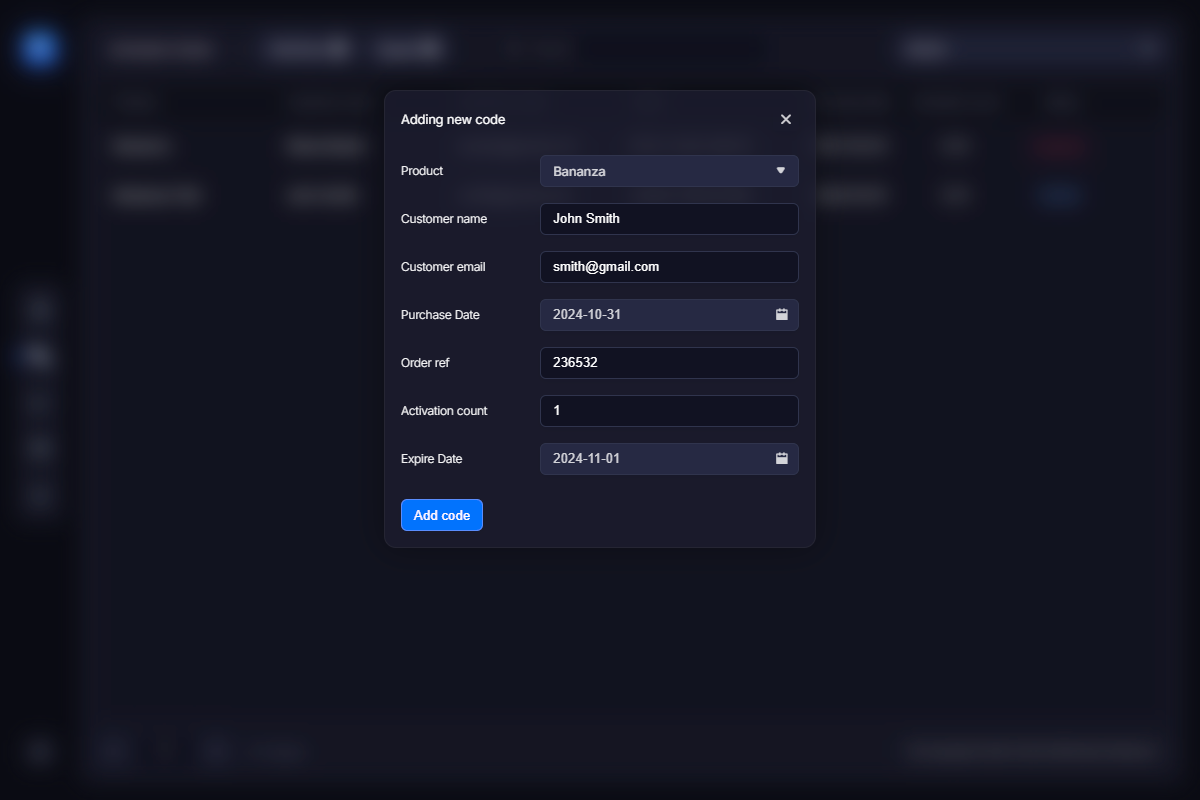Click the Expire Date label text
The image size is (1200, 800).
[431, 459]
